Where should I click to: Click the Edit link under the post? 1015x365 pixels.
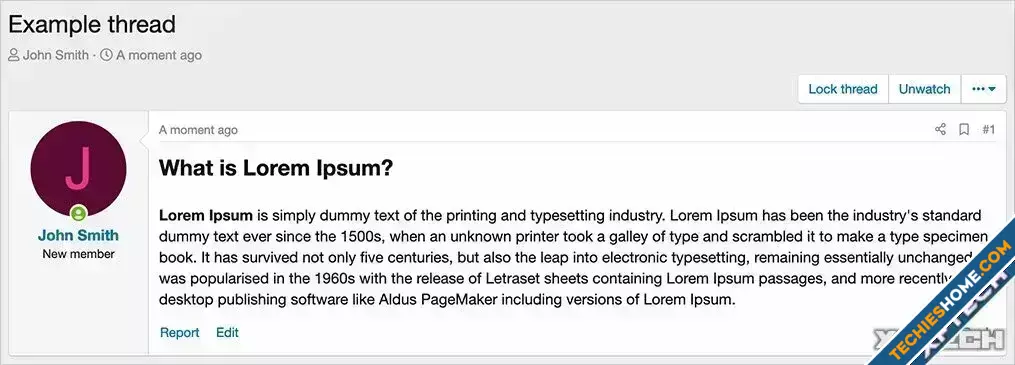tap(227, 333)
